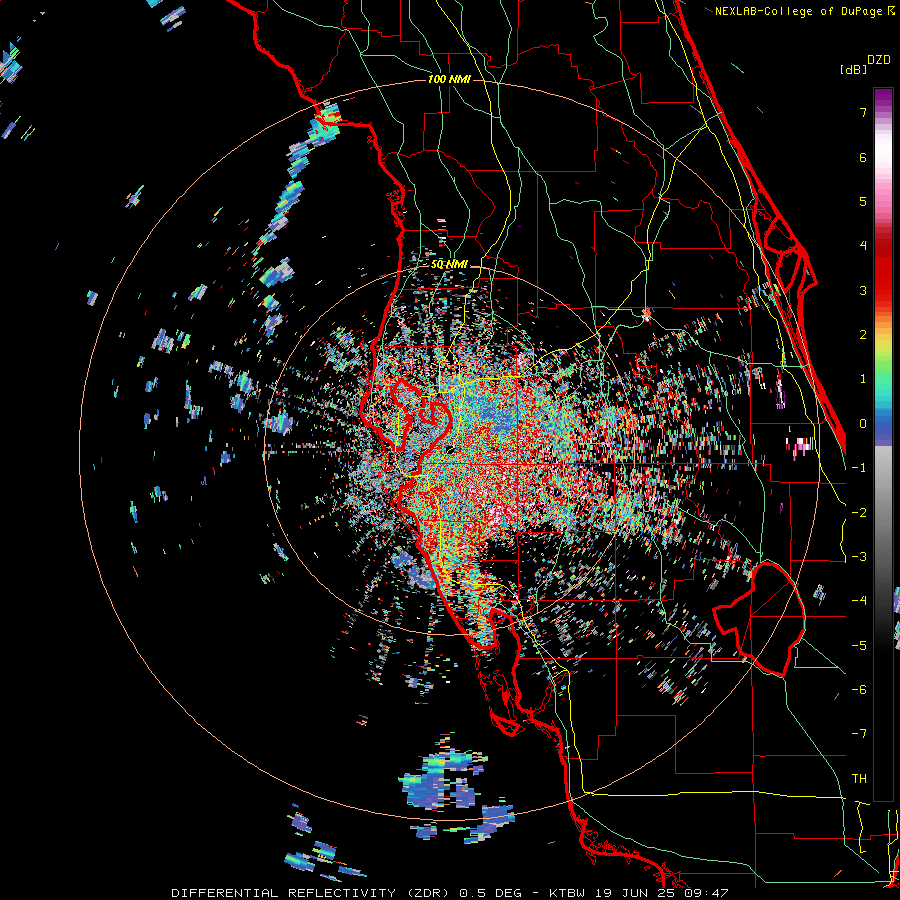Image resolution: width=900 pixels, height=900 pixels.
Task: Click the DZD [dB] color scale heading
Action: click(x=865, y=64)
